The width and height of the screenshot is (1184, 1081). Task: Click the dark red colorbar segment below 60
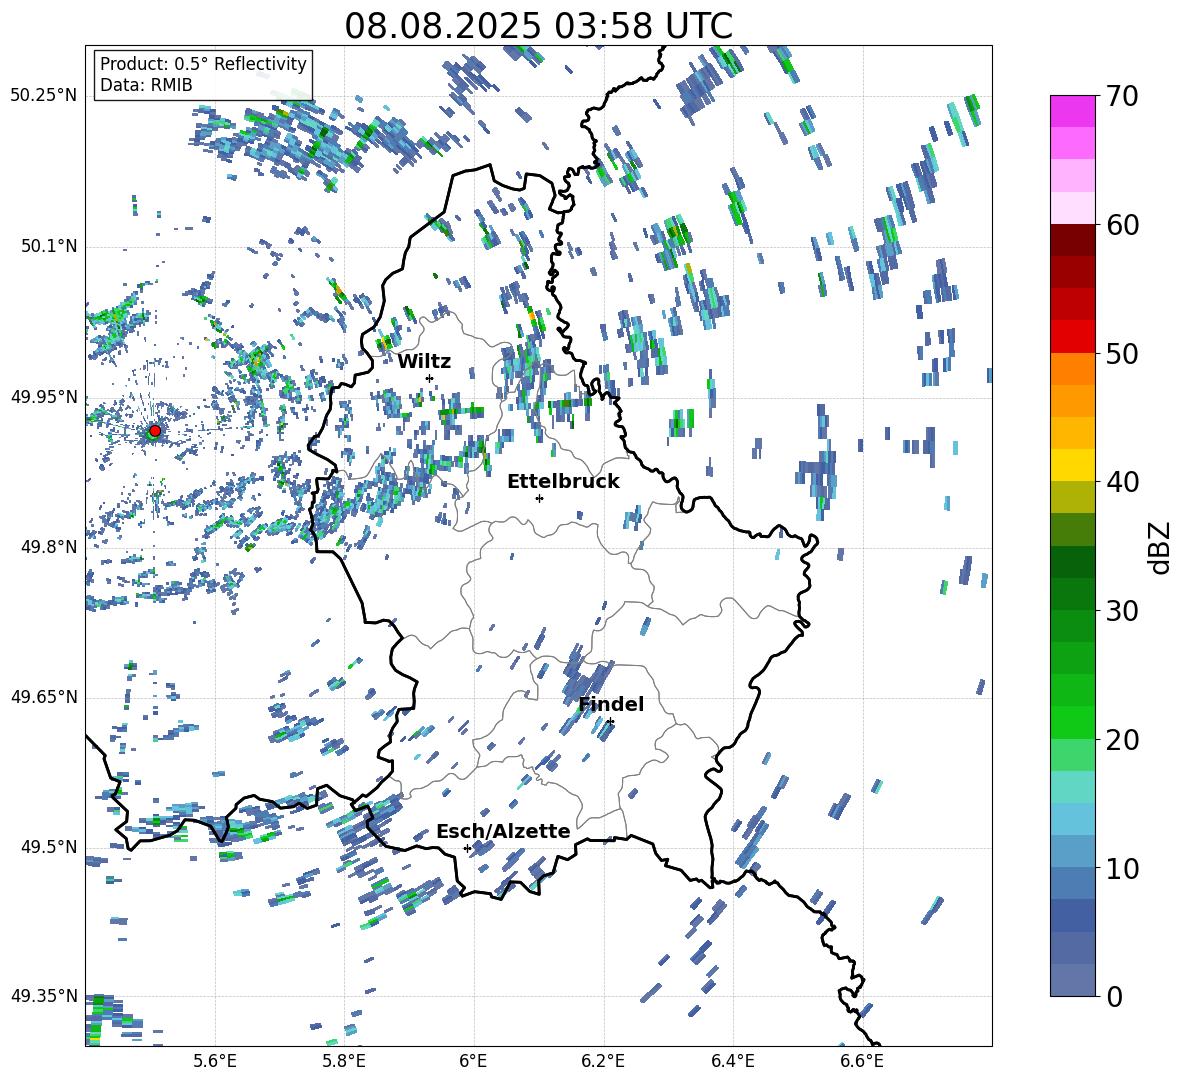tap(1072, 240)
